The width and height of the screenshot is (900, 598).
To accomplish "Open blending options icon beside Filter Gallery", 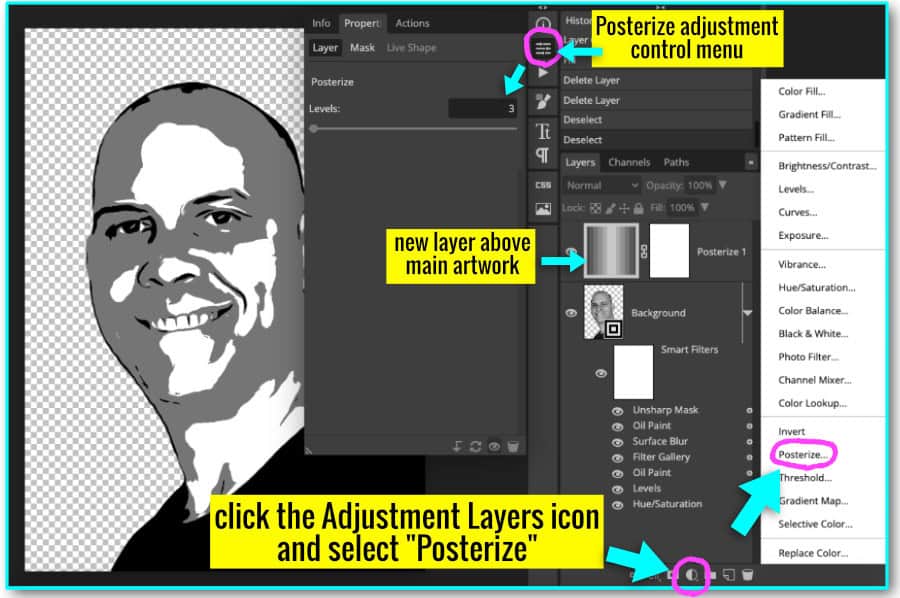I will point(749,457).
